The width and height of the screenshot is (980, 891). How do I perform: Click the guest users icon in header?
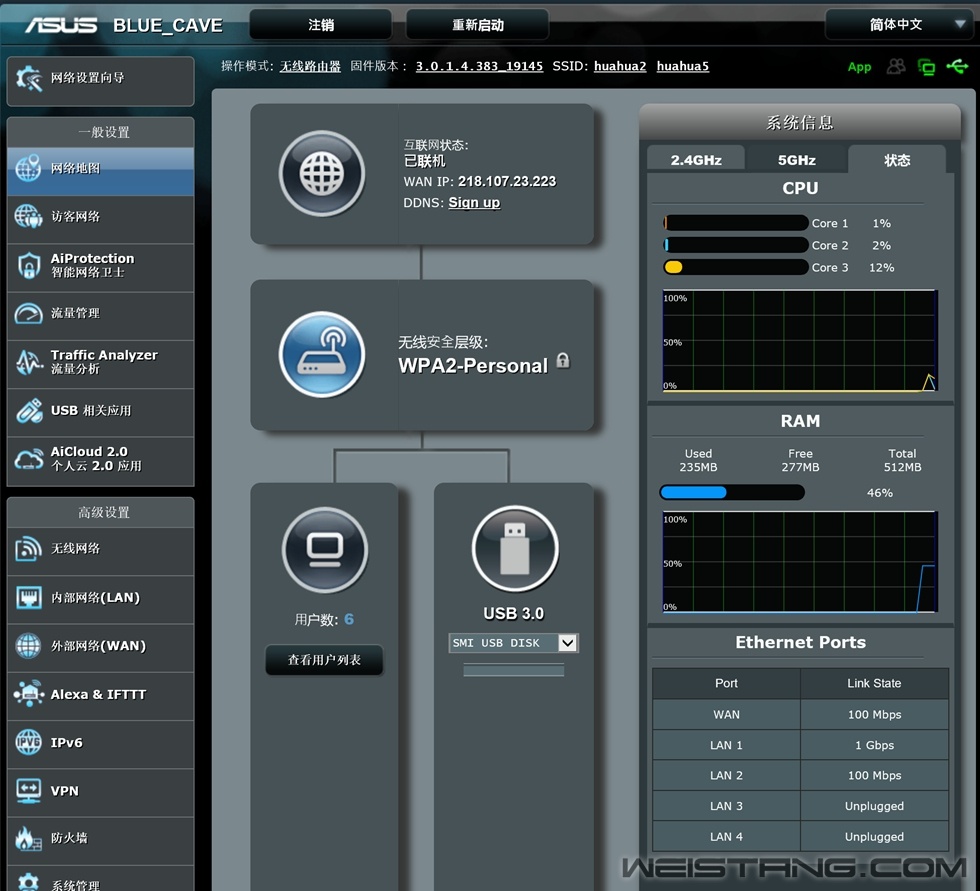896,66
